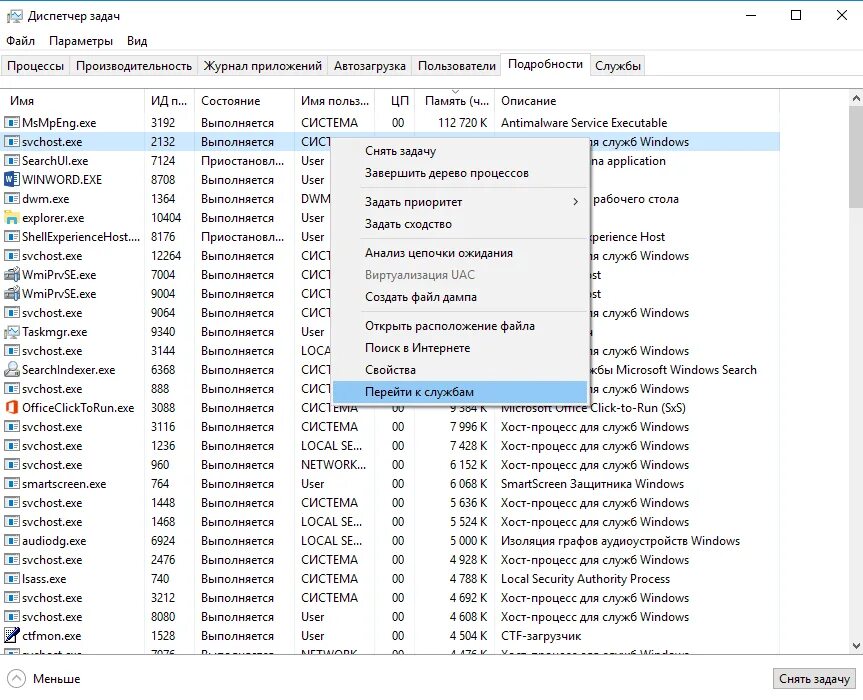Choose Поиск в Интернете
Screen dimensions: 863x700
(460, 348)
